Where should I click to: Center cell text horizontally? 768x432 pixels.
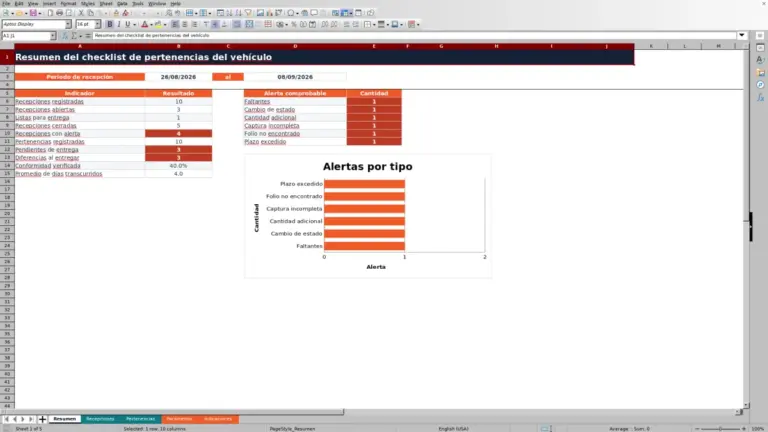click(185, 24)
